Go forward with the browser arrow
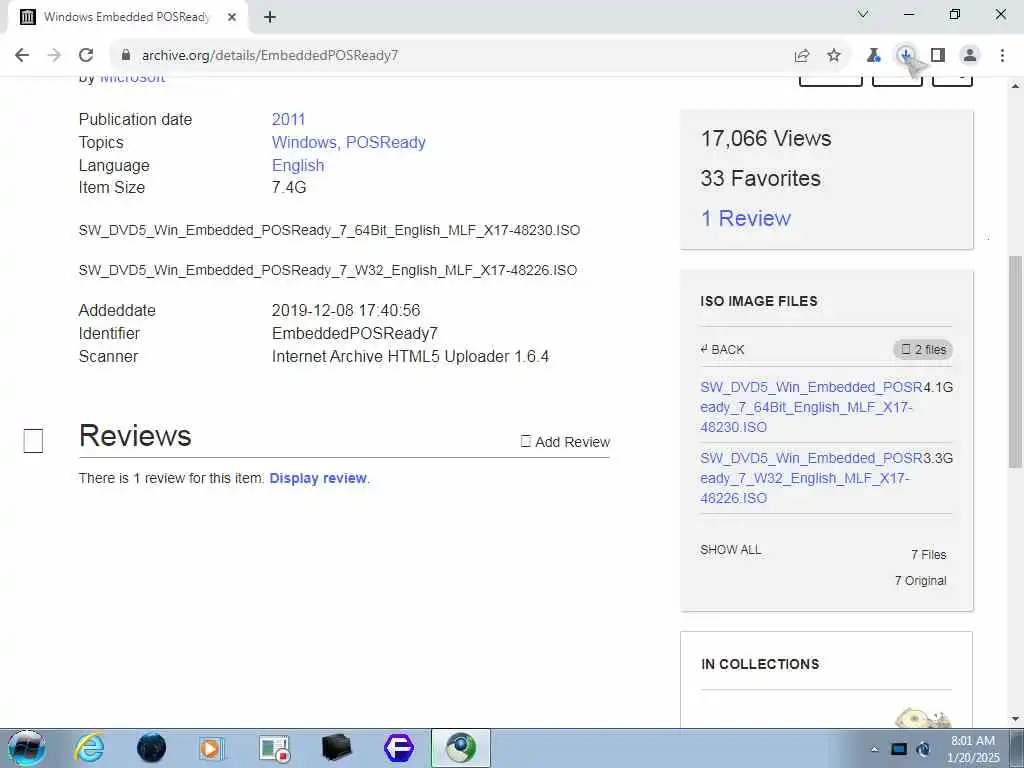The height and width of the screenshot is (768, 1024). [x=54, y=55]
